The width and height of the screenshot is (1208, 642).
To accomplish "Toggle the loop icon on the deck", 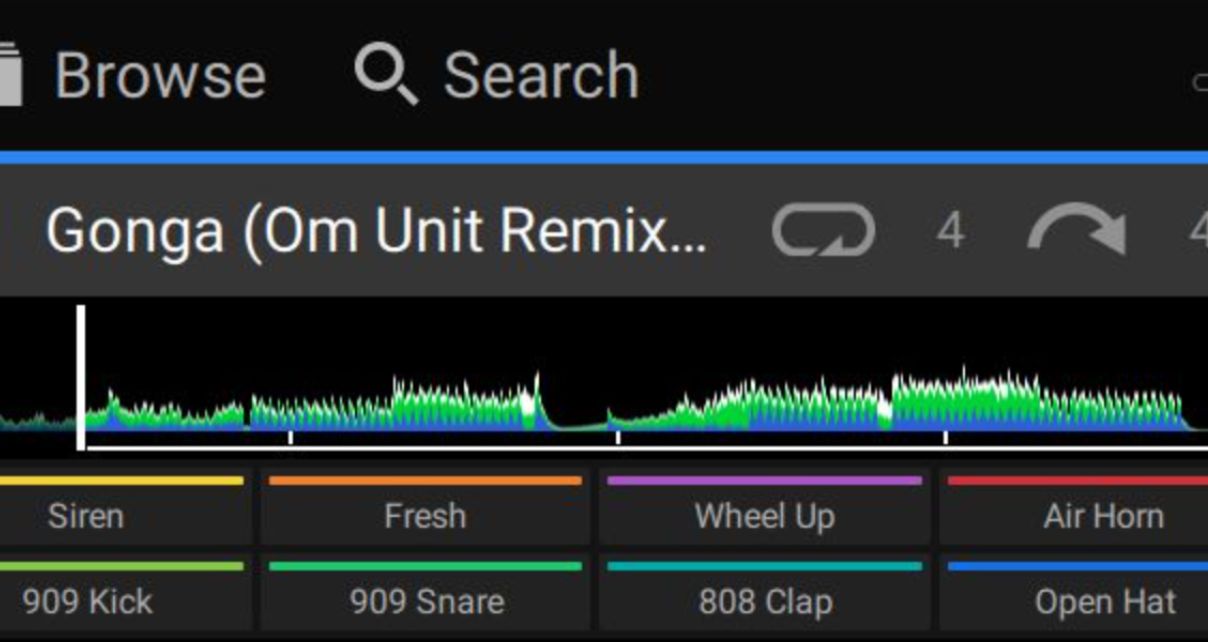I will click(823, 231).
